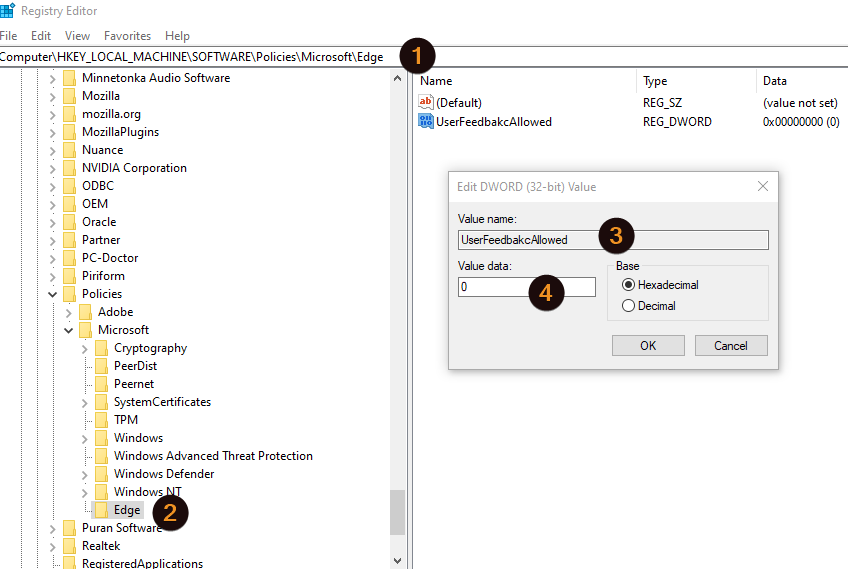Open the Favorites menu

[x=127, y=36]
